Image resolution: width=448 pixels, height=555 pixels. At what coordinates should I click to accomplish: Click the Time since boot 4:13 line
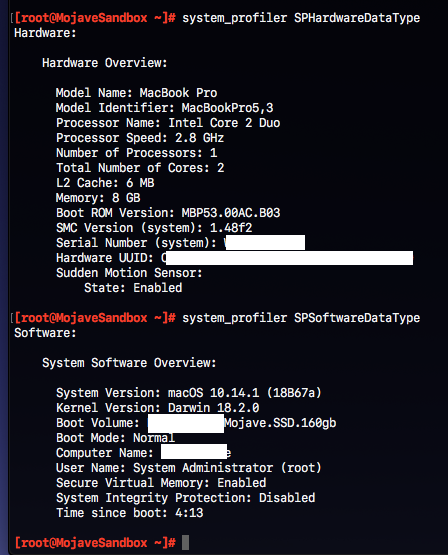coord(130,513)
